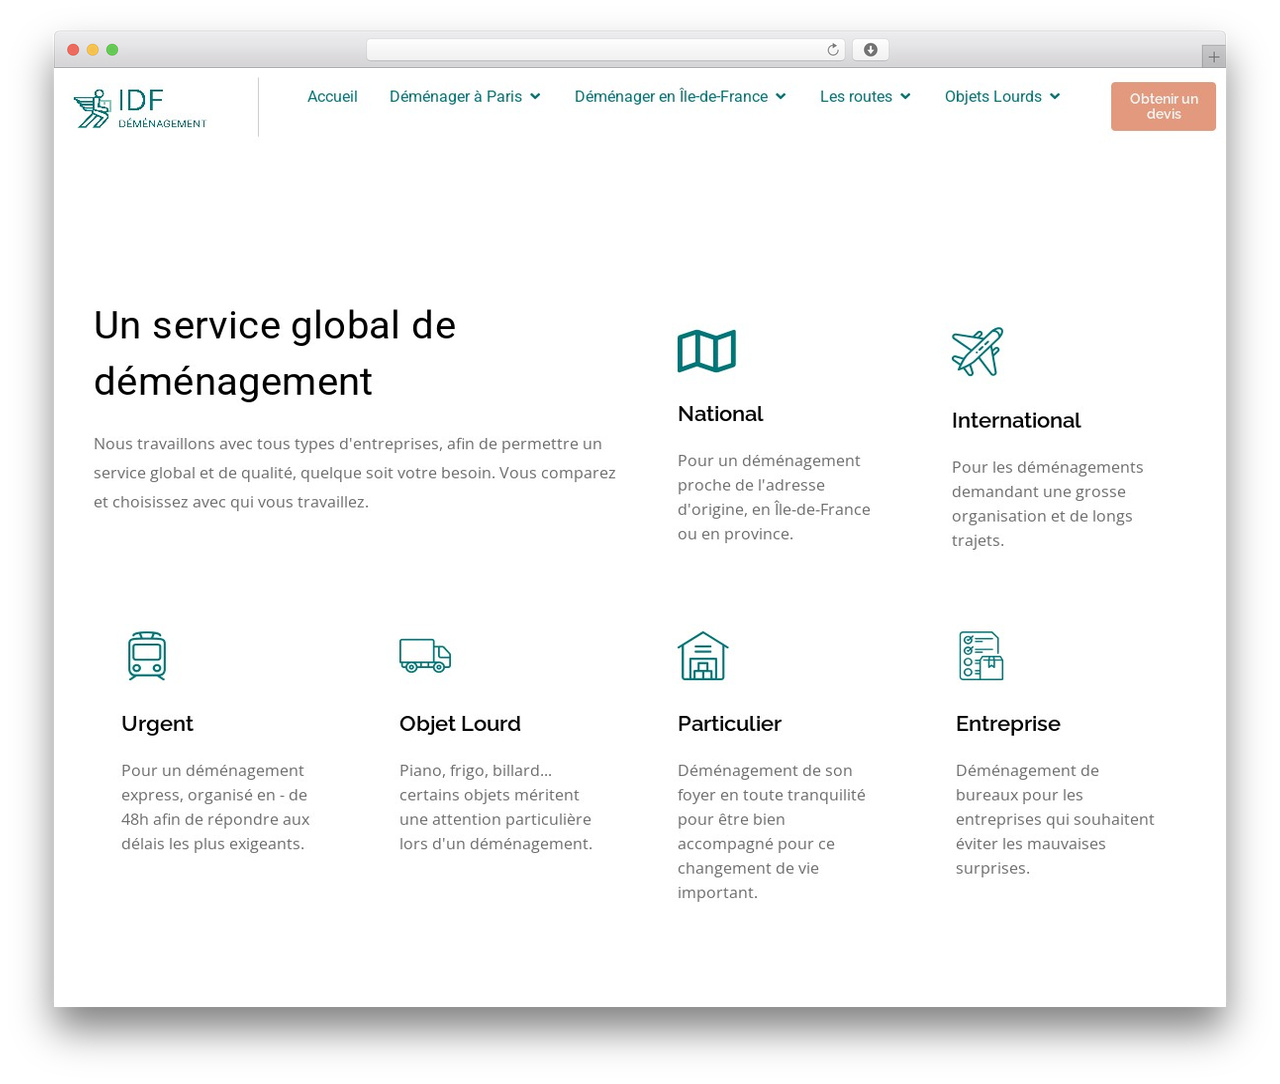This screenshot has width=1280, height=1084.
Task: Expand the Déménager à Paris dropdown arrow
Action: [x=535, y=96]
